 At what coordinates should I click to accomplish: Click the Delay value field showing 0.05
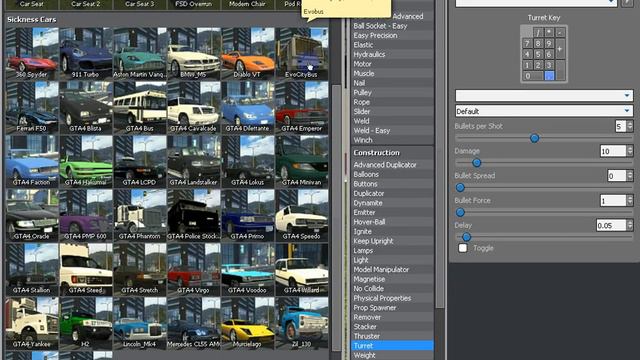click(x=611, y=225)
